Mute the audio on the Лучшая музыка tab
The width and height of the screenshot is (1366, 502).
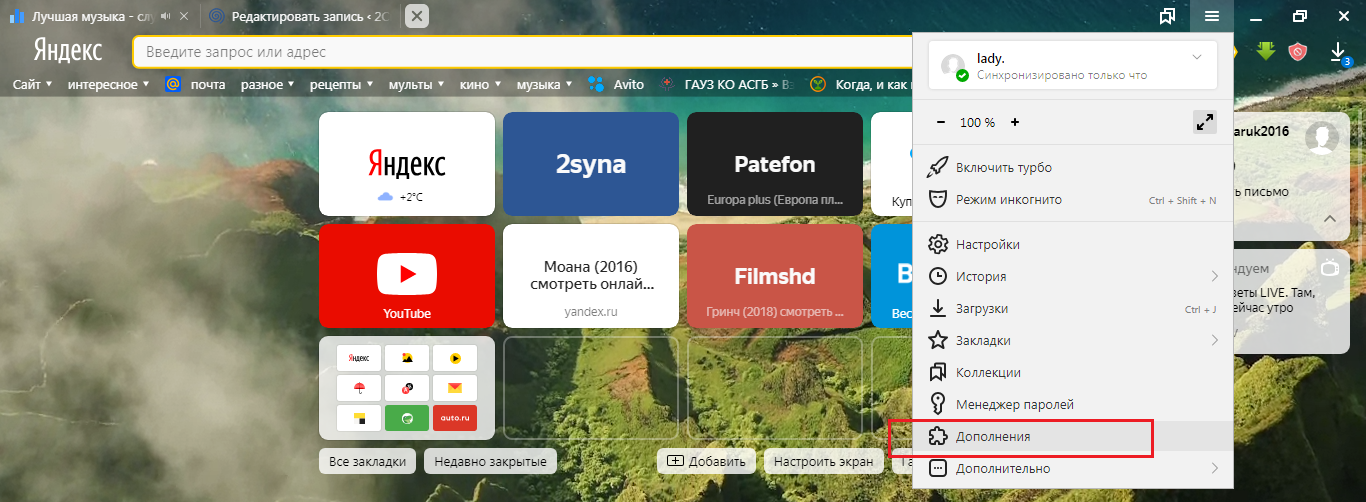tap(166, 16)
